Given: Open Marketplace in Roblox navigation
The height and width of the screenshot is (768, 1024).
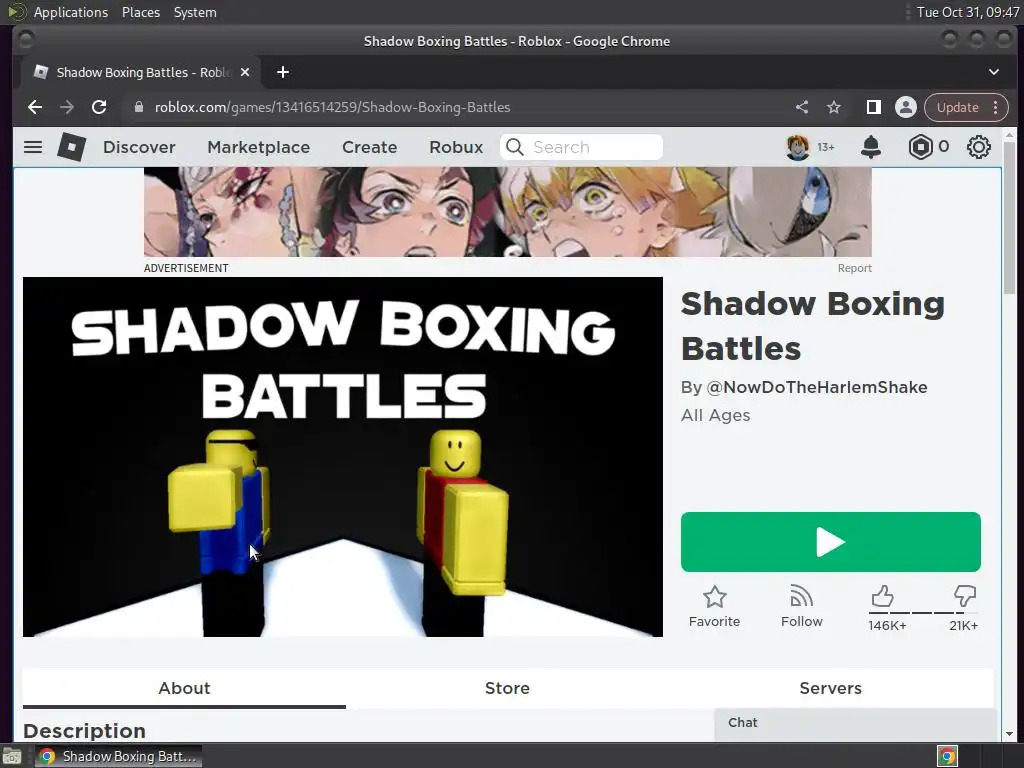Looking at the screenshot, I should 259,147.
